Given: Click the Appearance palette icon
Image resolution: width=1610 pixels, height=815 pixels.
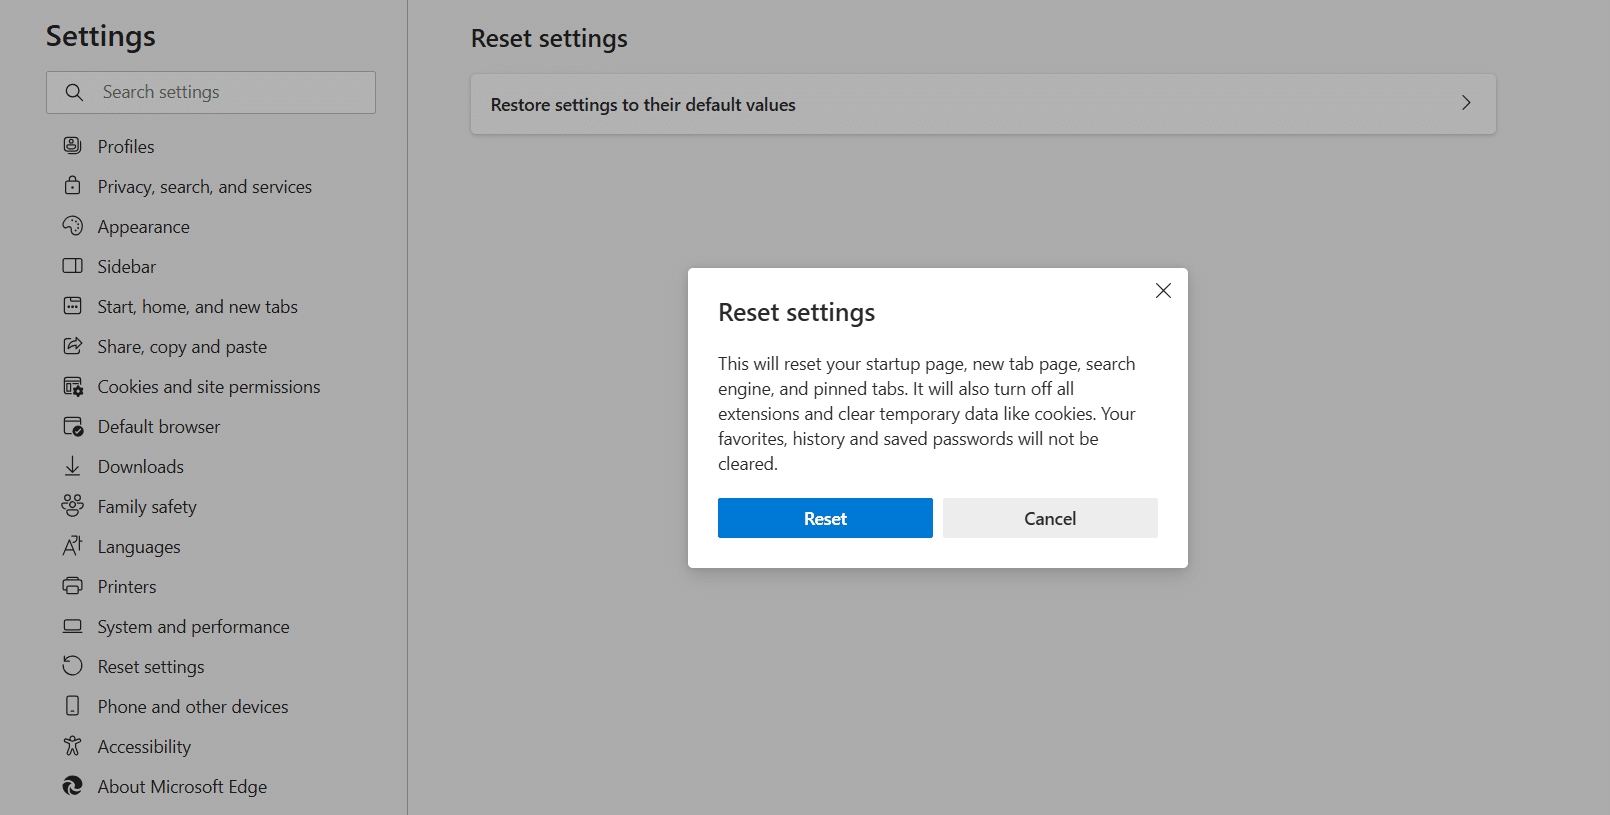Looking at the screenshot, I should pos(73,226).
